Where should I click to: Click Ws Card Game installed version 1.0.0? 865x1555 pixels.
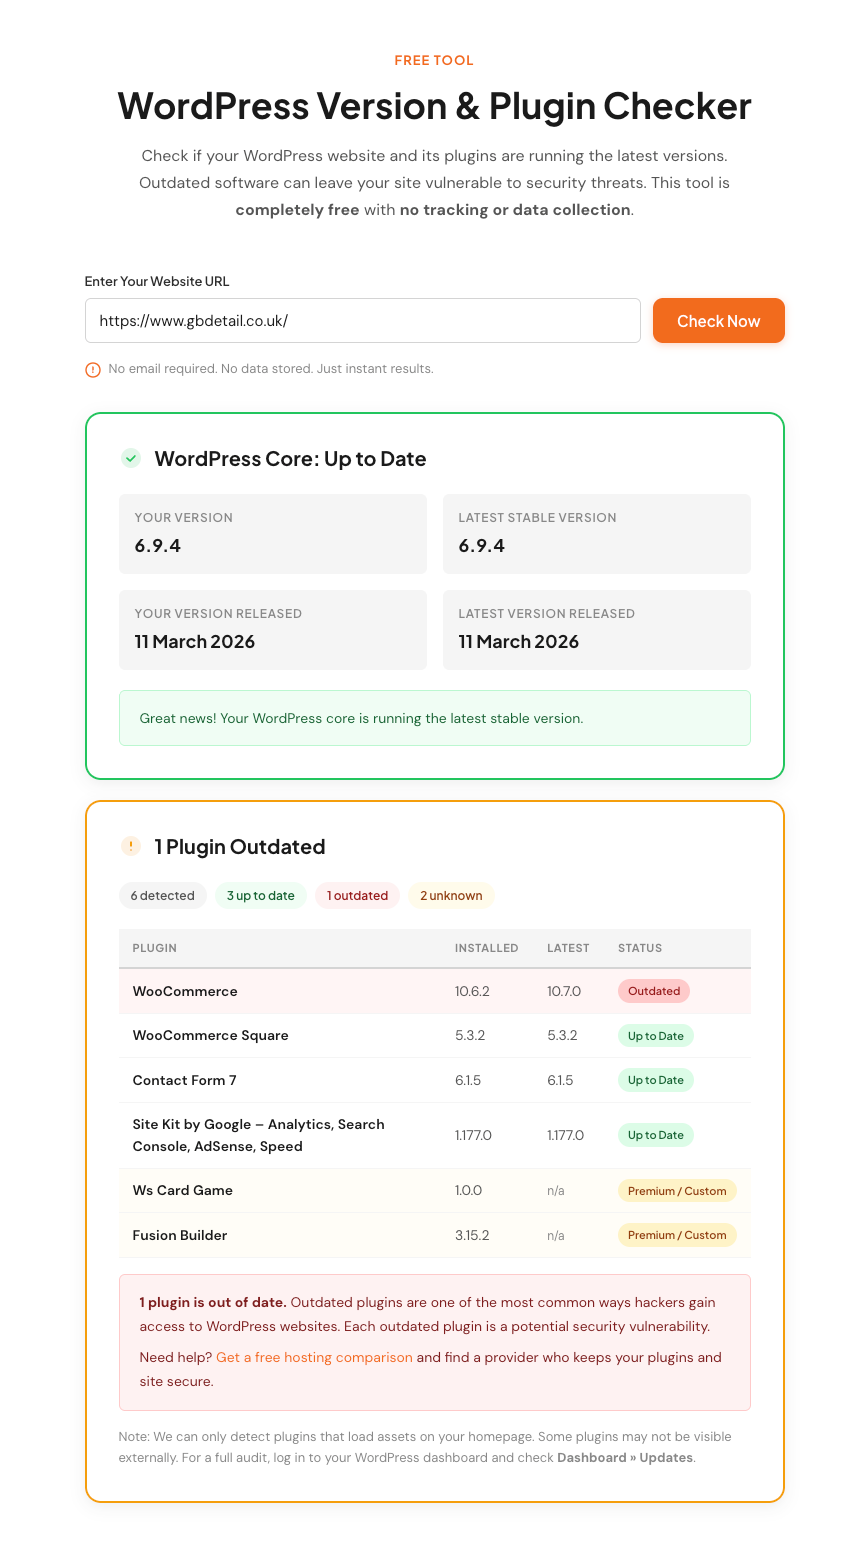[x=469, y=1190]
